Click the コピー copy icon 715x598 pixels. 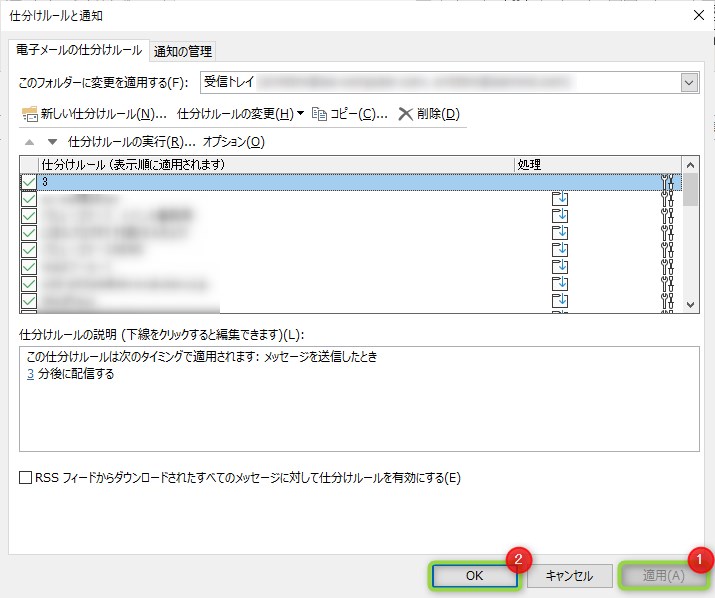tap(320, 114)
